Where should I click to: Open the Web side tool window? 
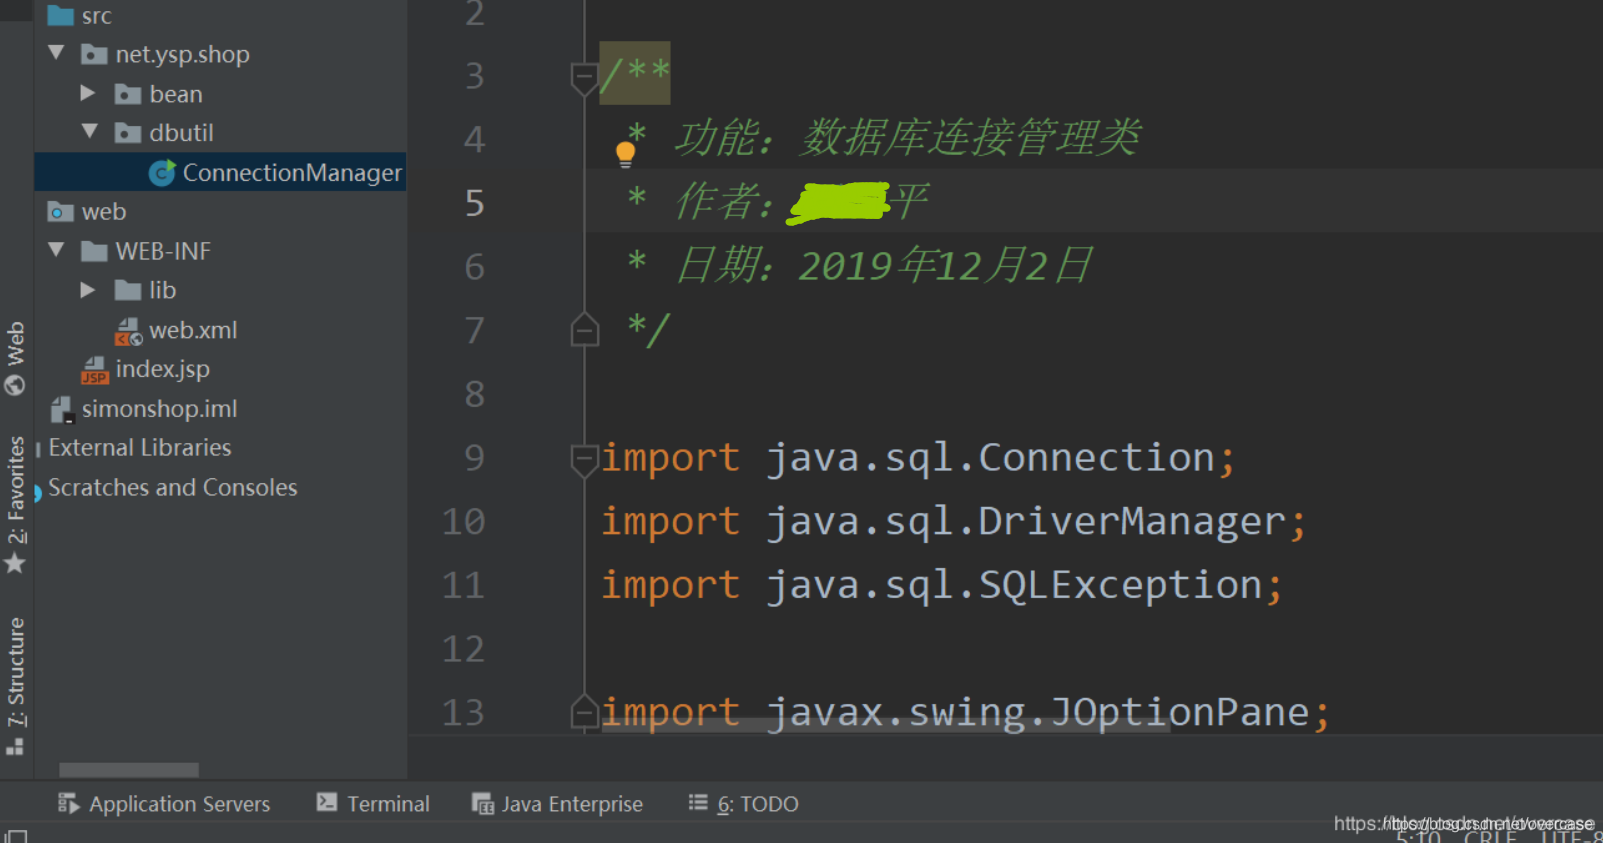coord(15,358)
